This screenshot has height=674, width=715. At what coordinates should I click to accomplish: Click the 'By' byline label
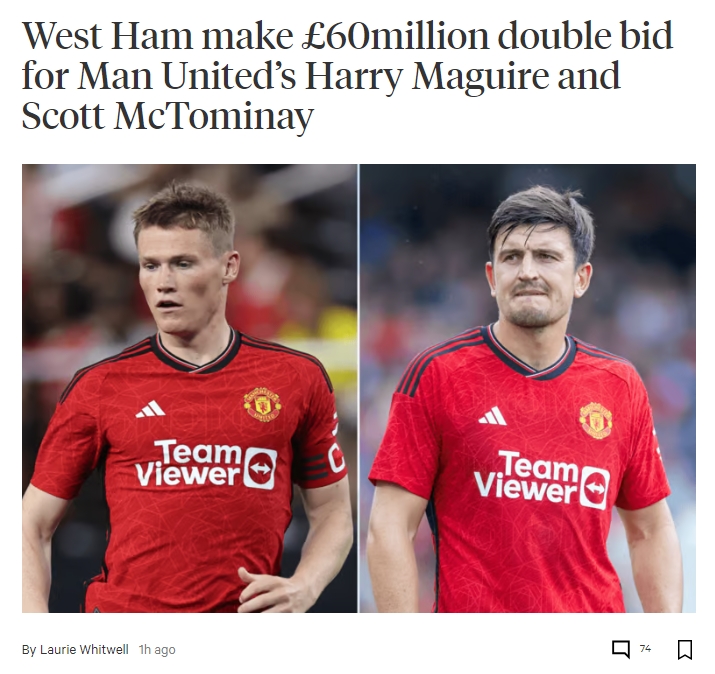click(29, 649)
